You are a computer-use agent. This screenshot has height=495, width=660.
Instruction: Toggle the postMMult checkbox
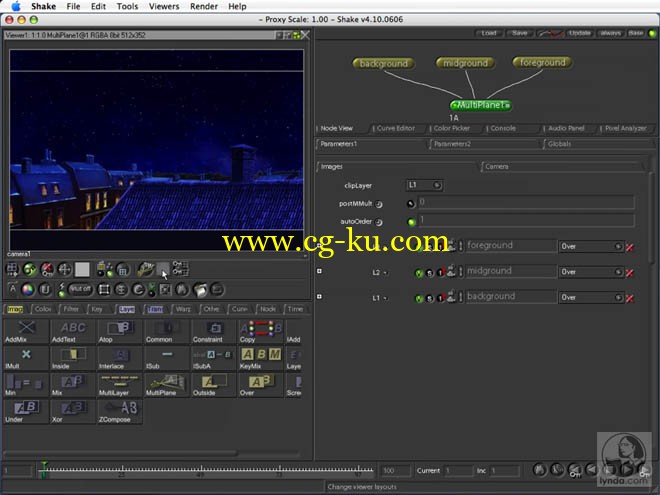[x=411, y=204]
